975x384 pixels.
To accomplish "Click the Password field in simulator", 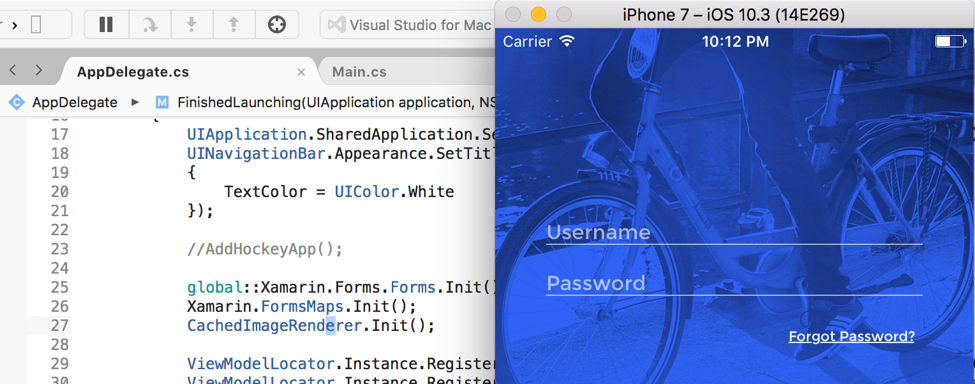I will [734, 283].
